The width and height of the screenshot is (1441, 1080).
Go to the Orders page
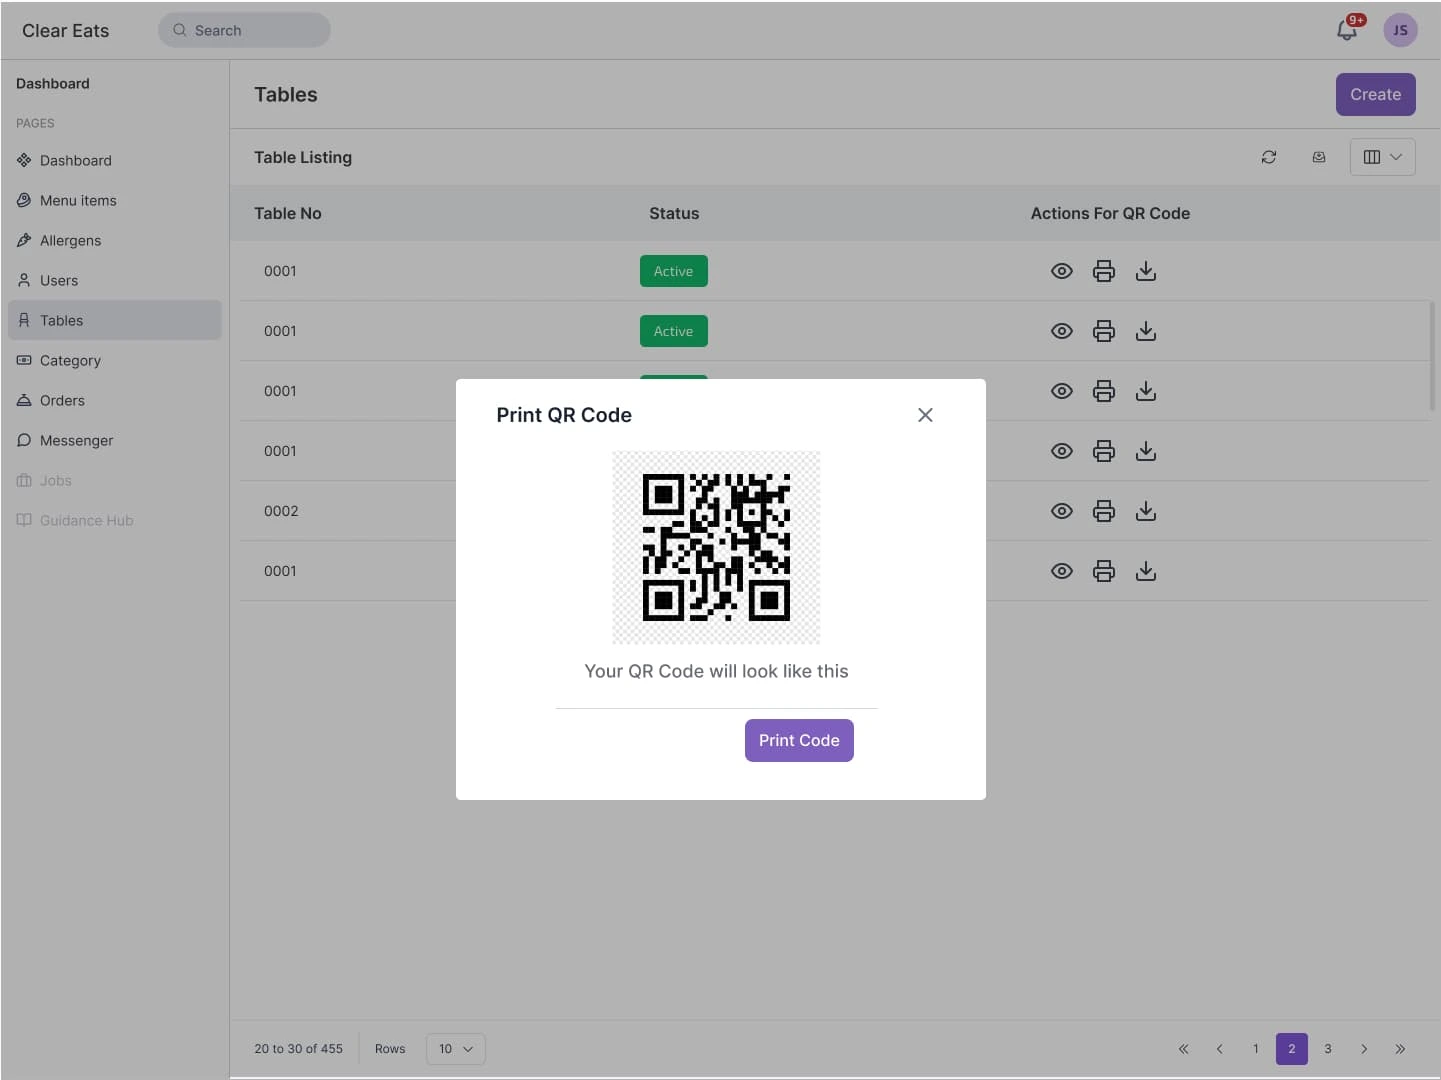coord(115,400)
